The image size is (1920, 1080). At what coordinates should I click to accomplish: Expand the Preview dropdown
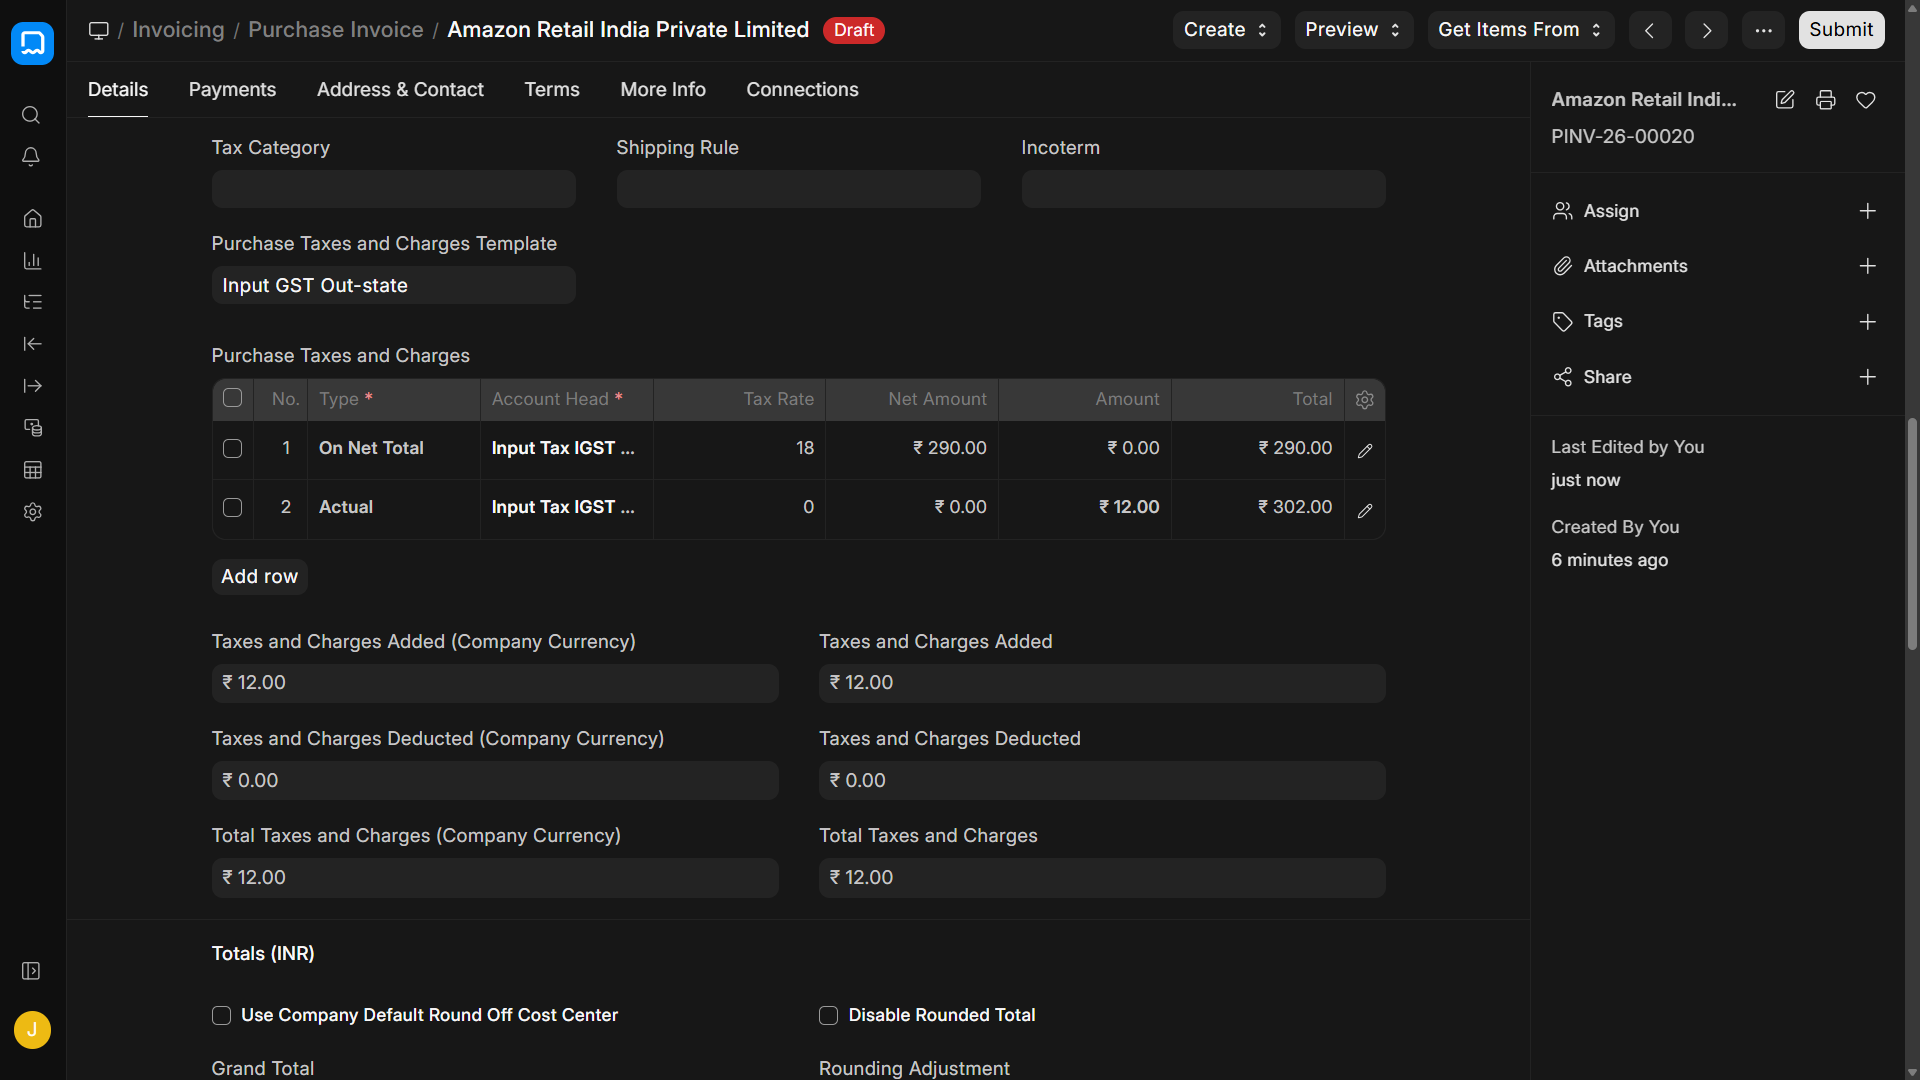coord(1353,30)
